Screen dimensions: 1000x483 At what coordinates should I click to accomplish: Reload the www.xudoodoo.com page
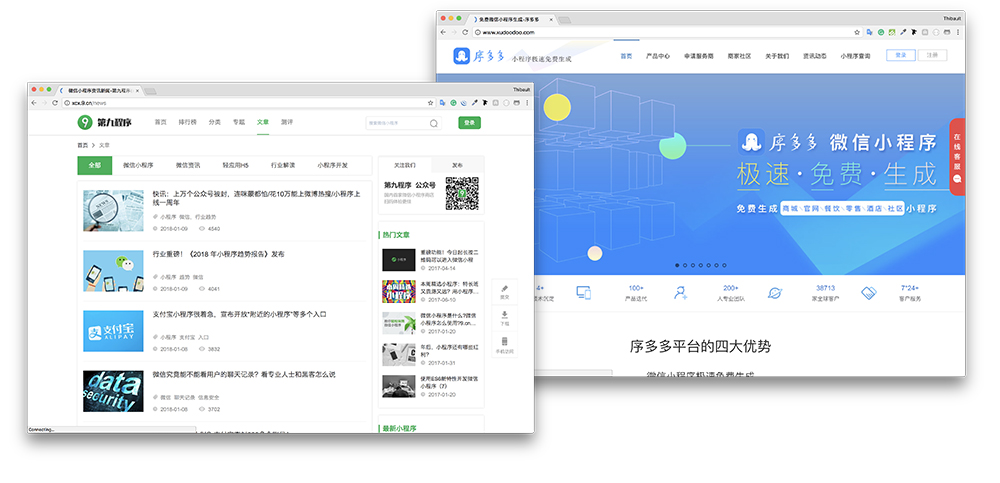point(465,32)
